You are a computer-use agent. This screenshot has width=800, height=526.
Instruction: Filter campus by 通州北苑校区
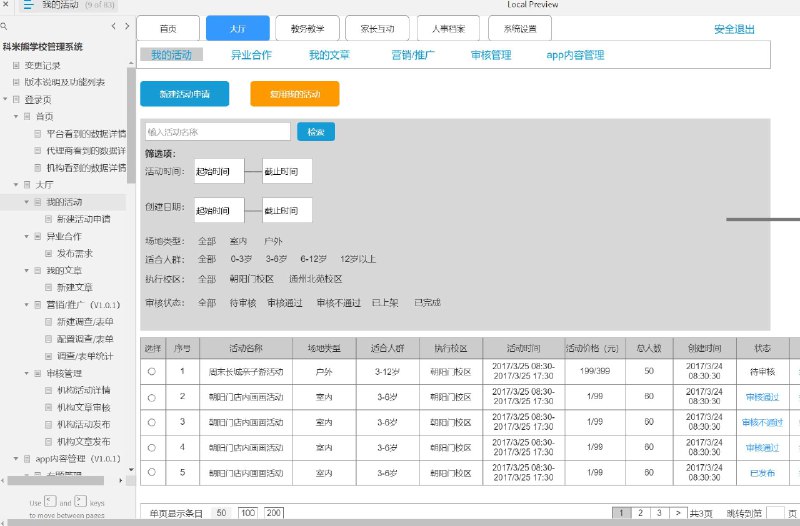coord(315,279)
